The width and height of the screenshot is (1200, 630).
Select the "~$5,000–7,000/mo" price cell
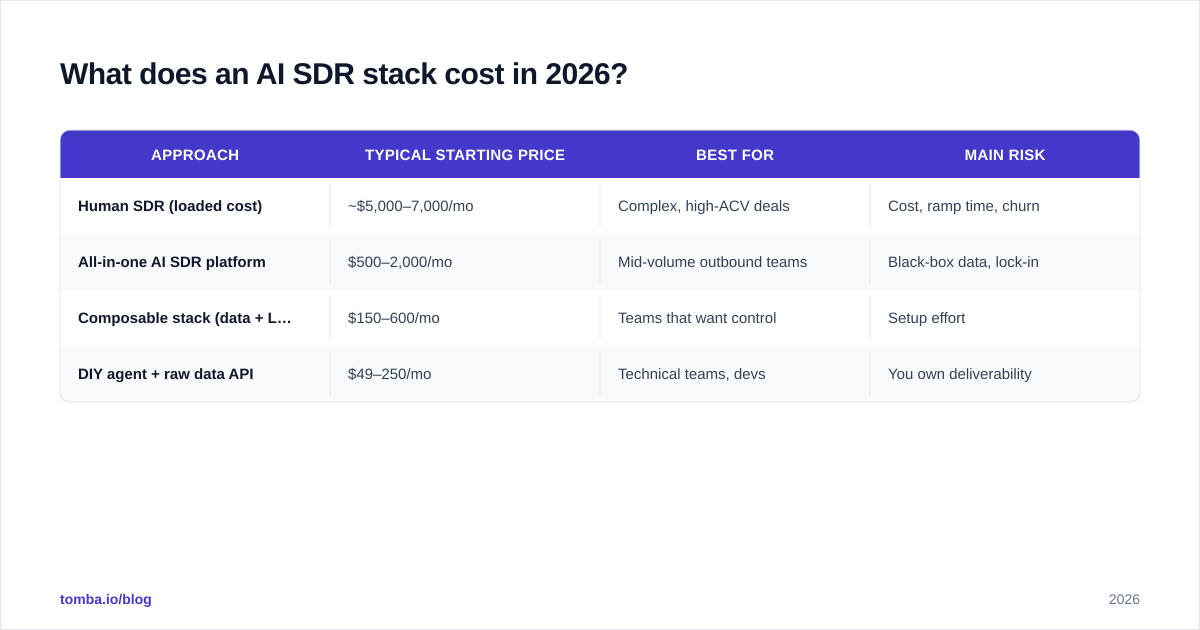465,206
